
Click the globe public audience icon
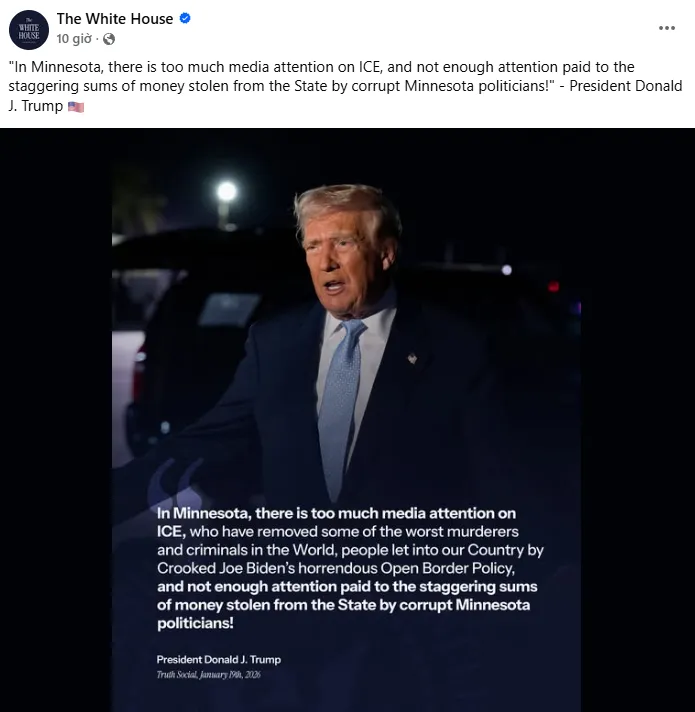coord(109,39)
